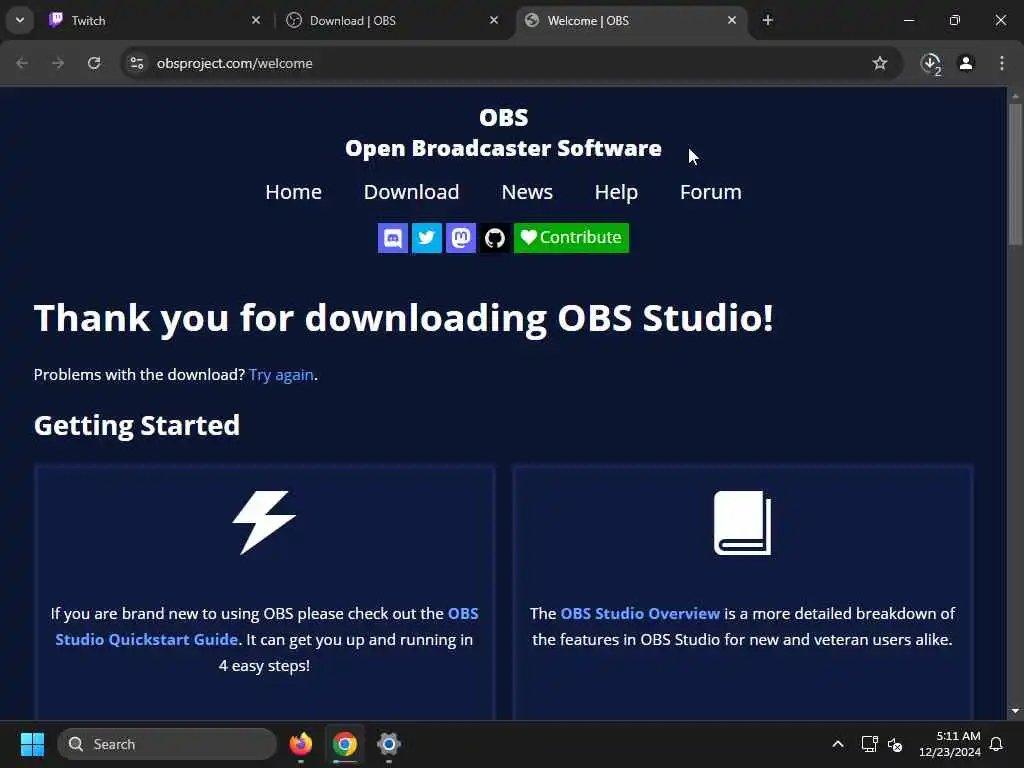Click the muted volume tray icon

click(895, 744)
